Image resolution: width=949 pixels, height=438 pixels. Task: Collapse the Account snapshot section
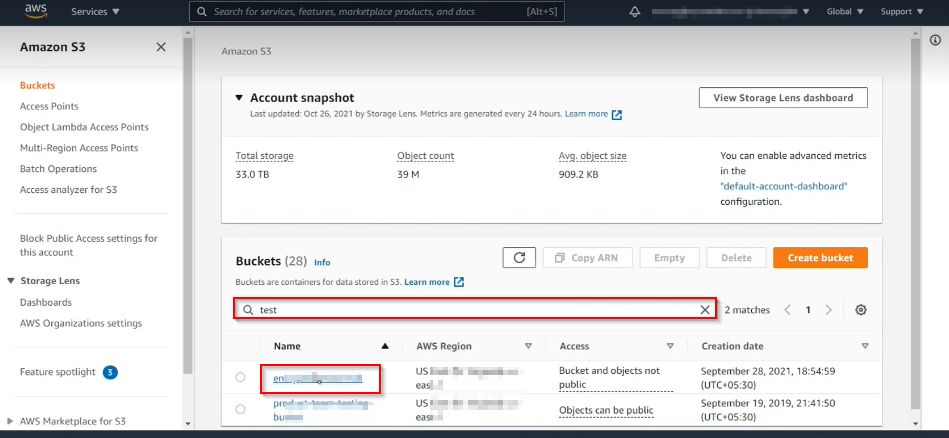[x=240, y=98]
